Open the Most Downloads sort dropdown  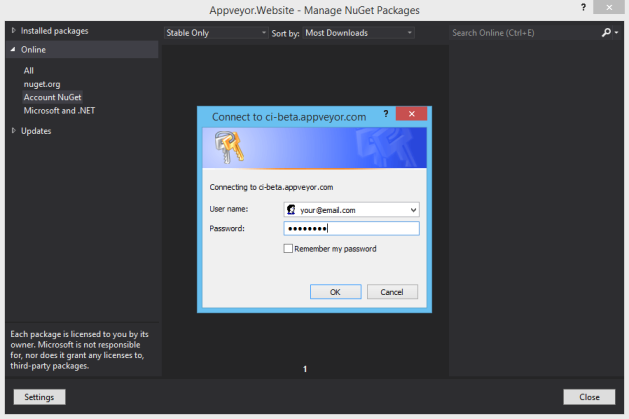tap(358, 33)
